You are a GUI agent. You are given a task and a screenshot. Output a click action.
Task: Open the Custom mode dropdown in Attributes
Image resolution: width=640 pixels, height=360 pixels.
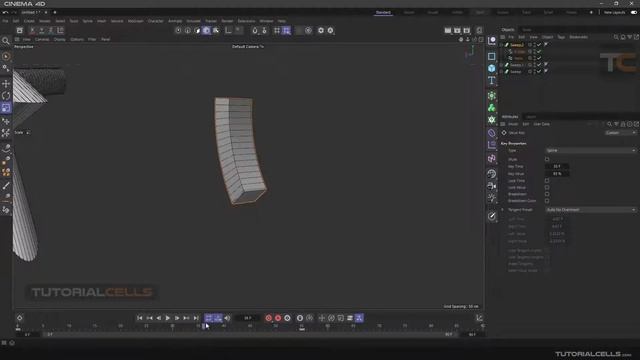coord(620,133)
